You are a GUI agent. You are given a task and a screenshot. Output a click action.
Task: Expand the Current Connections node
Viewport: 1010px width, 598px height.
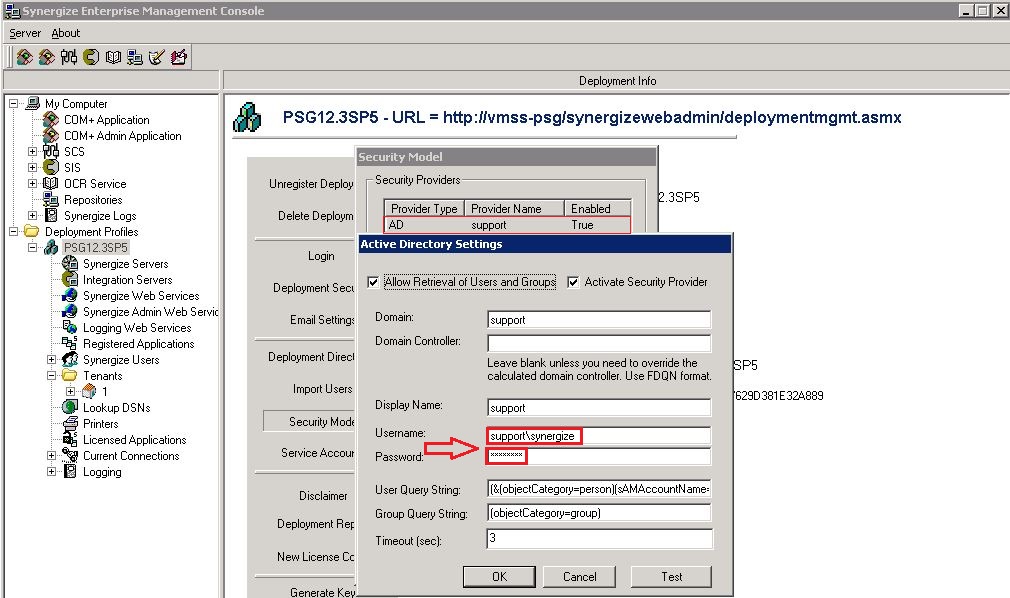[52, 456]
